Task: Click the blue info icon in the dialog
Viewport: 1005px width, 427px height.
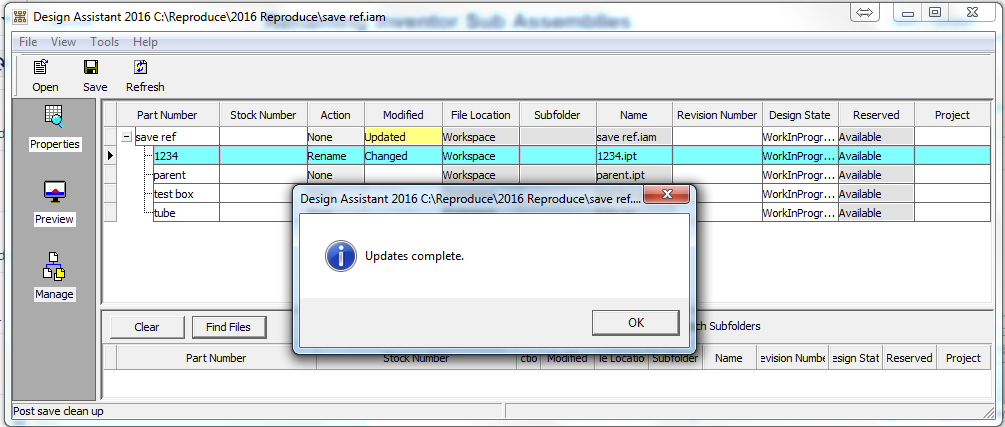Action: pyautogui.click(x=341, y=257)
